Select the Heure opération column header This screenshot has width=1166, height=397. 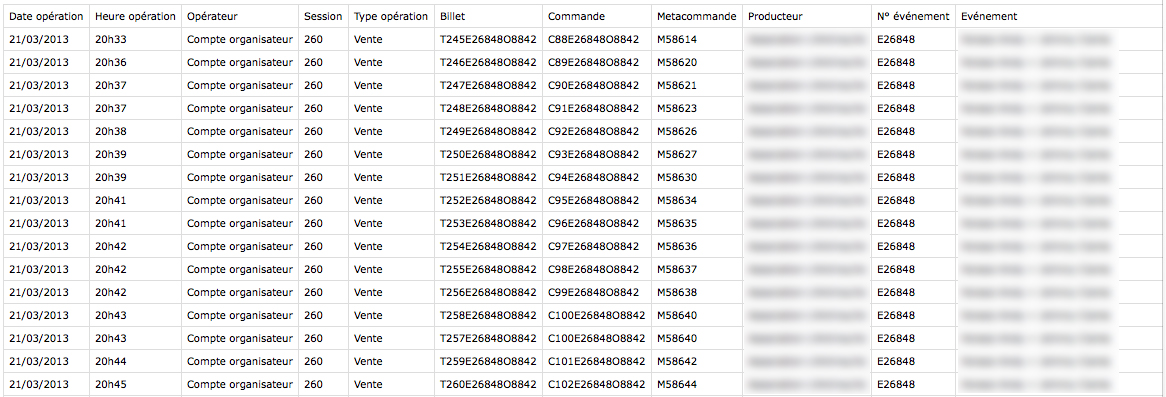(x=135, y=16)
